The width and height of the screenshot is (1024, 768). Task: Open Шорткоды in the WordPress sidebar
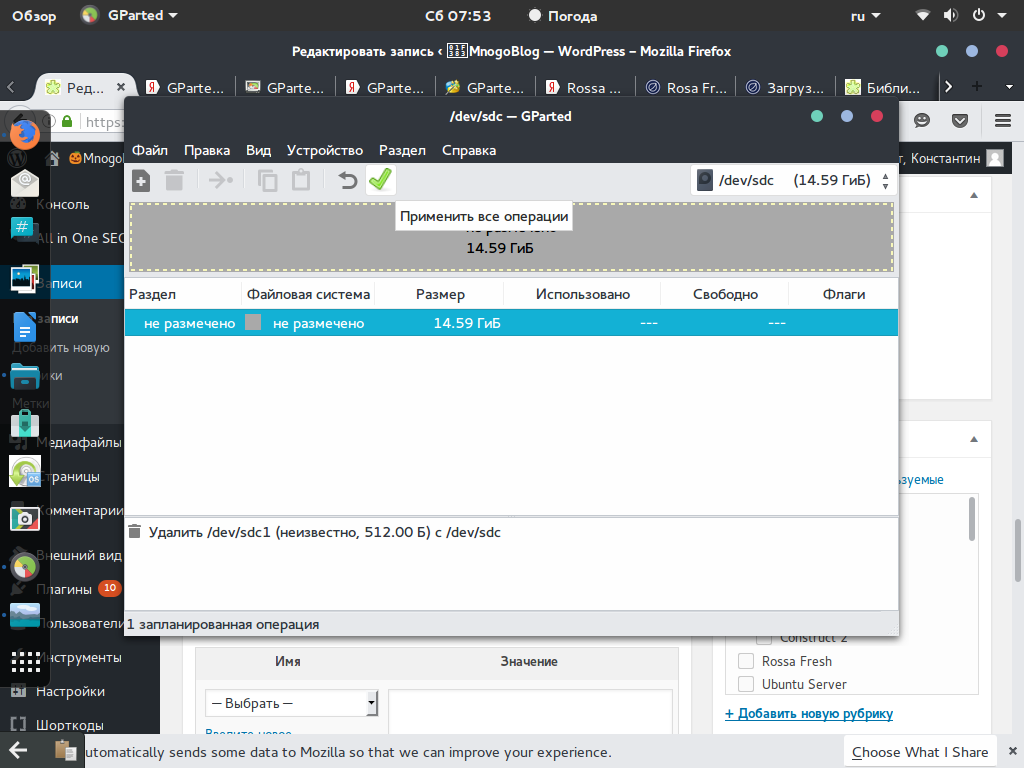click(70, 725)
